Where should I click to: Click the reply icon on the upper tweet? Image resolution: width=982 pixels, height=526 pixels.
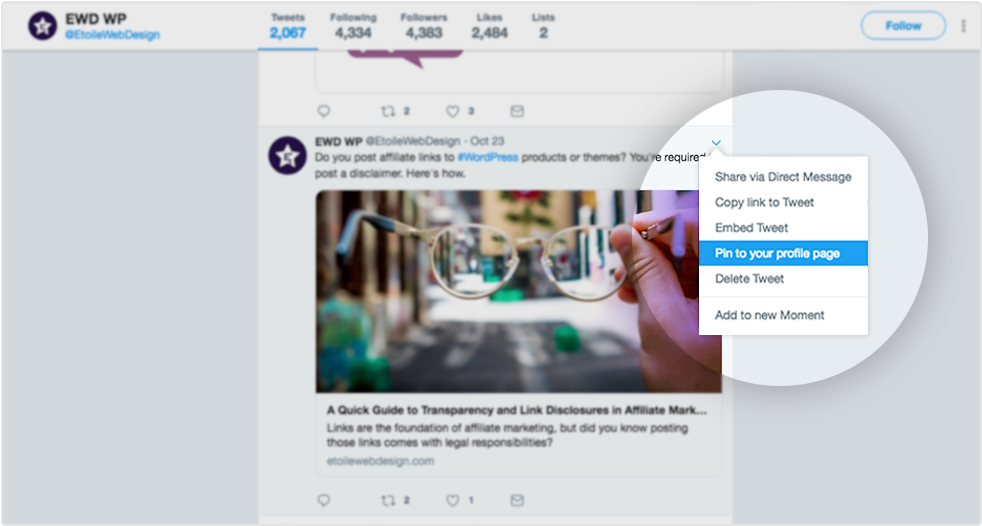tap(323, 111)
